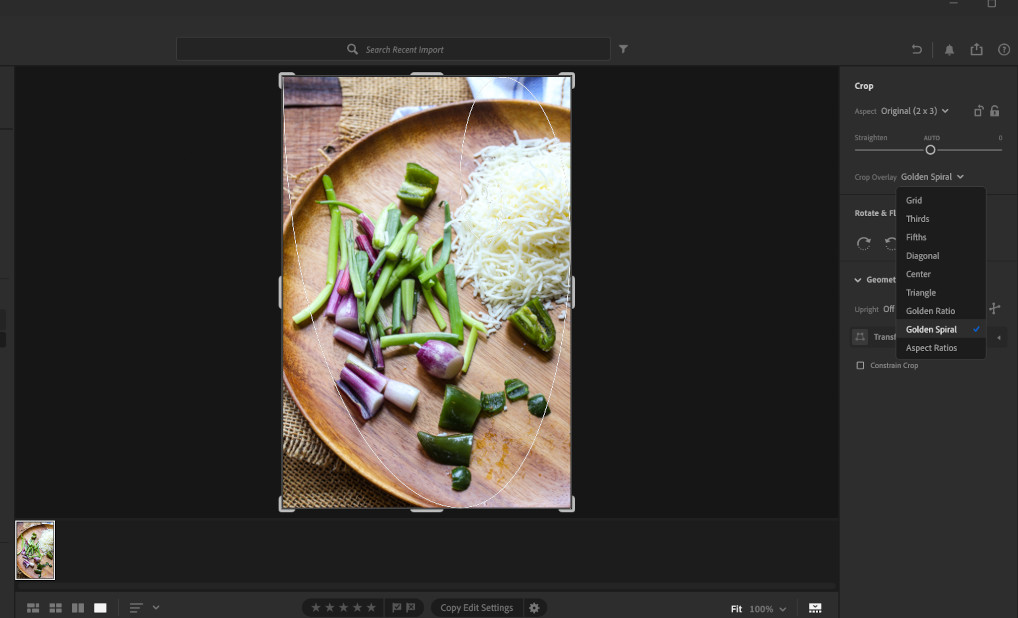Viewport: 1018px width, 618px height.
Task: Open notifications with the bell icon
Action: click(x=949, y=50)
